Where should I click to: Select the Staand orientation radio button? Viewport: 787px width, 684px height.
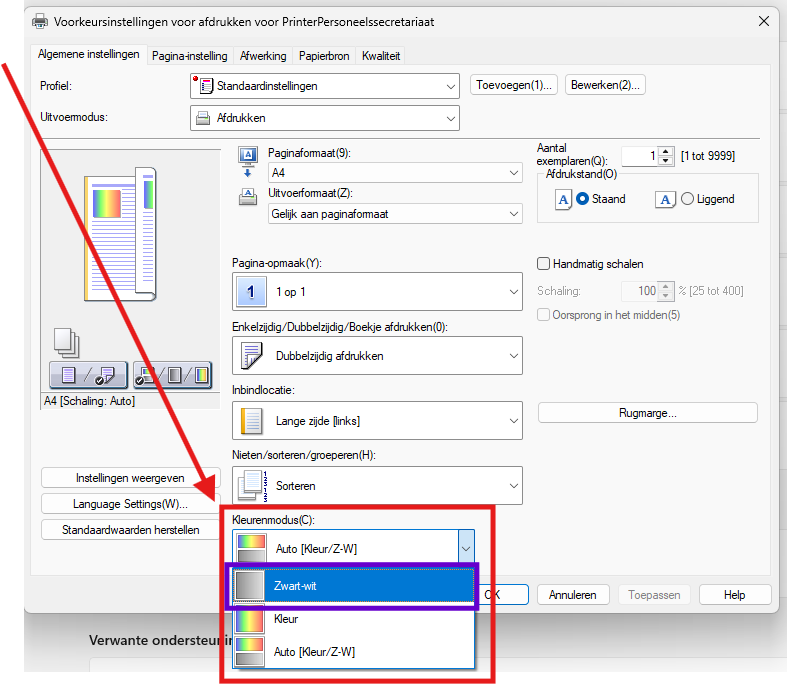[x=583, y=199]
